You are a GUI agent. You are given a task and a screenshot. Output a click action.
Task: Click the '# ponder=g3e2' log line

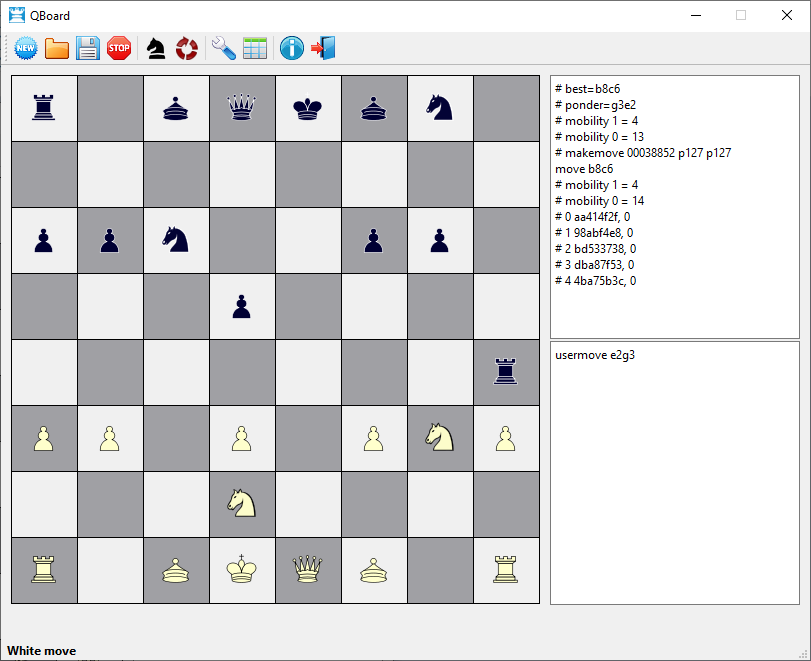595,105
